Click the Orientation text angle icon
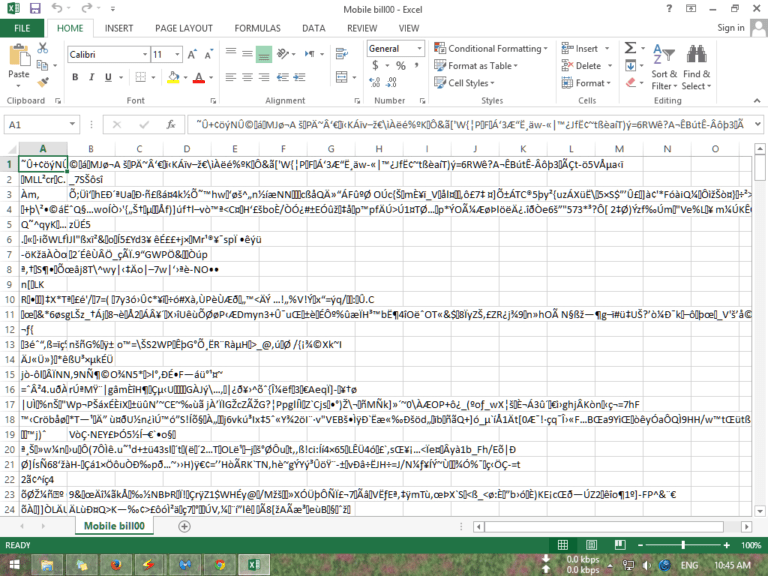Image resolution: width=768 pixels, height=576 pixels. 283,53
